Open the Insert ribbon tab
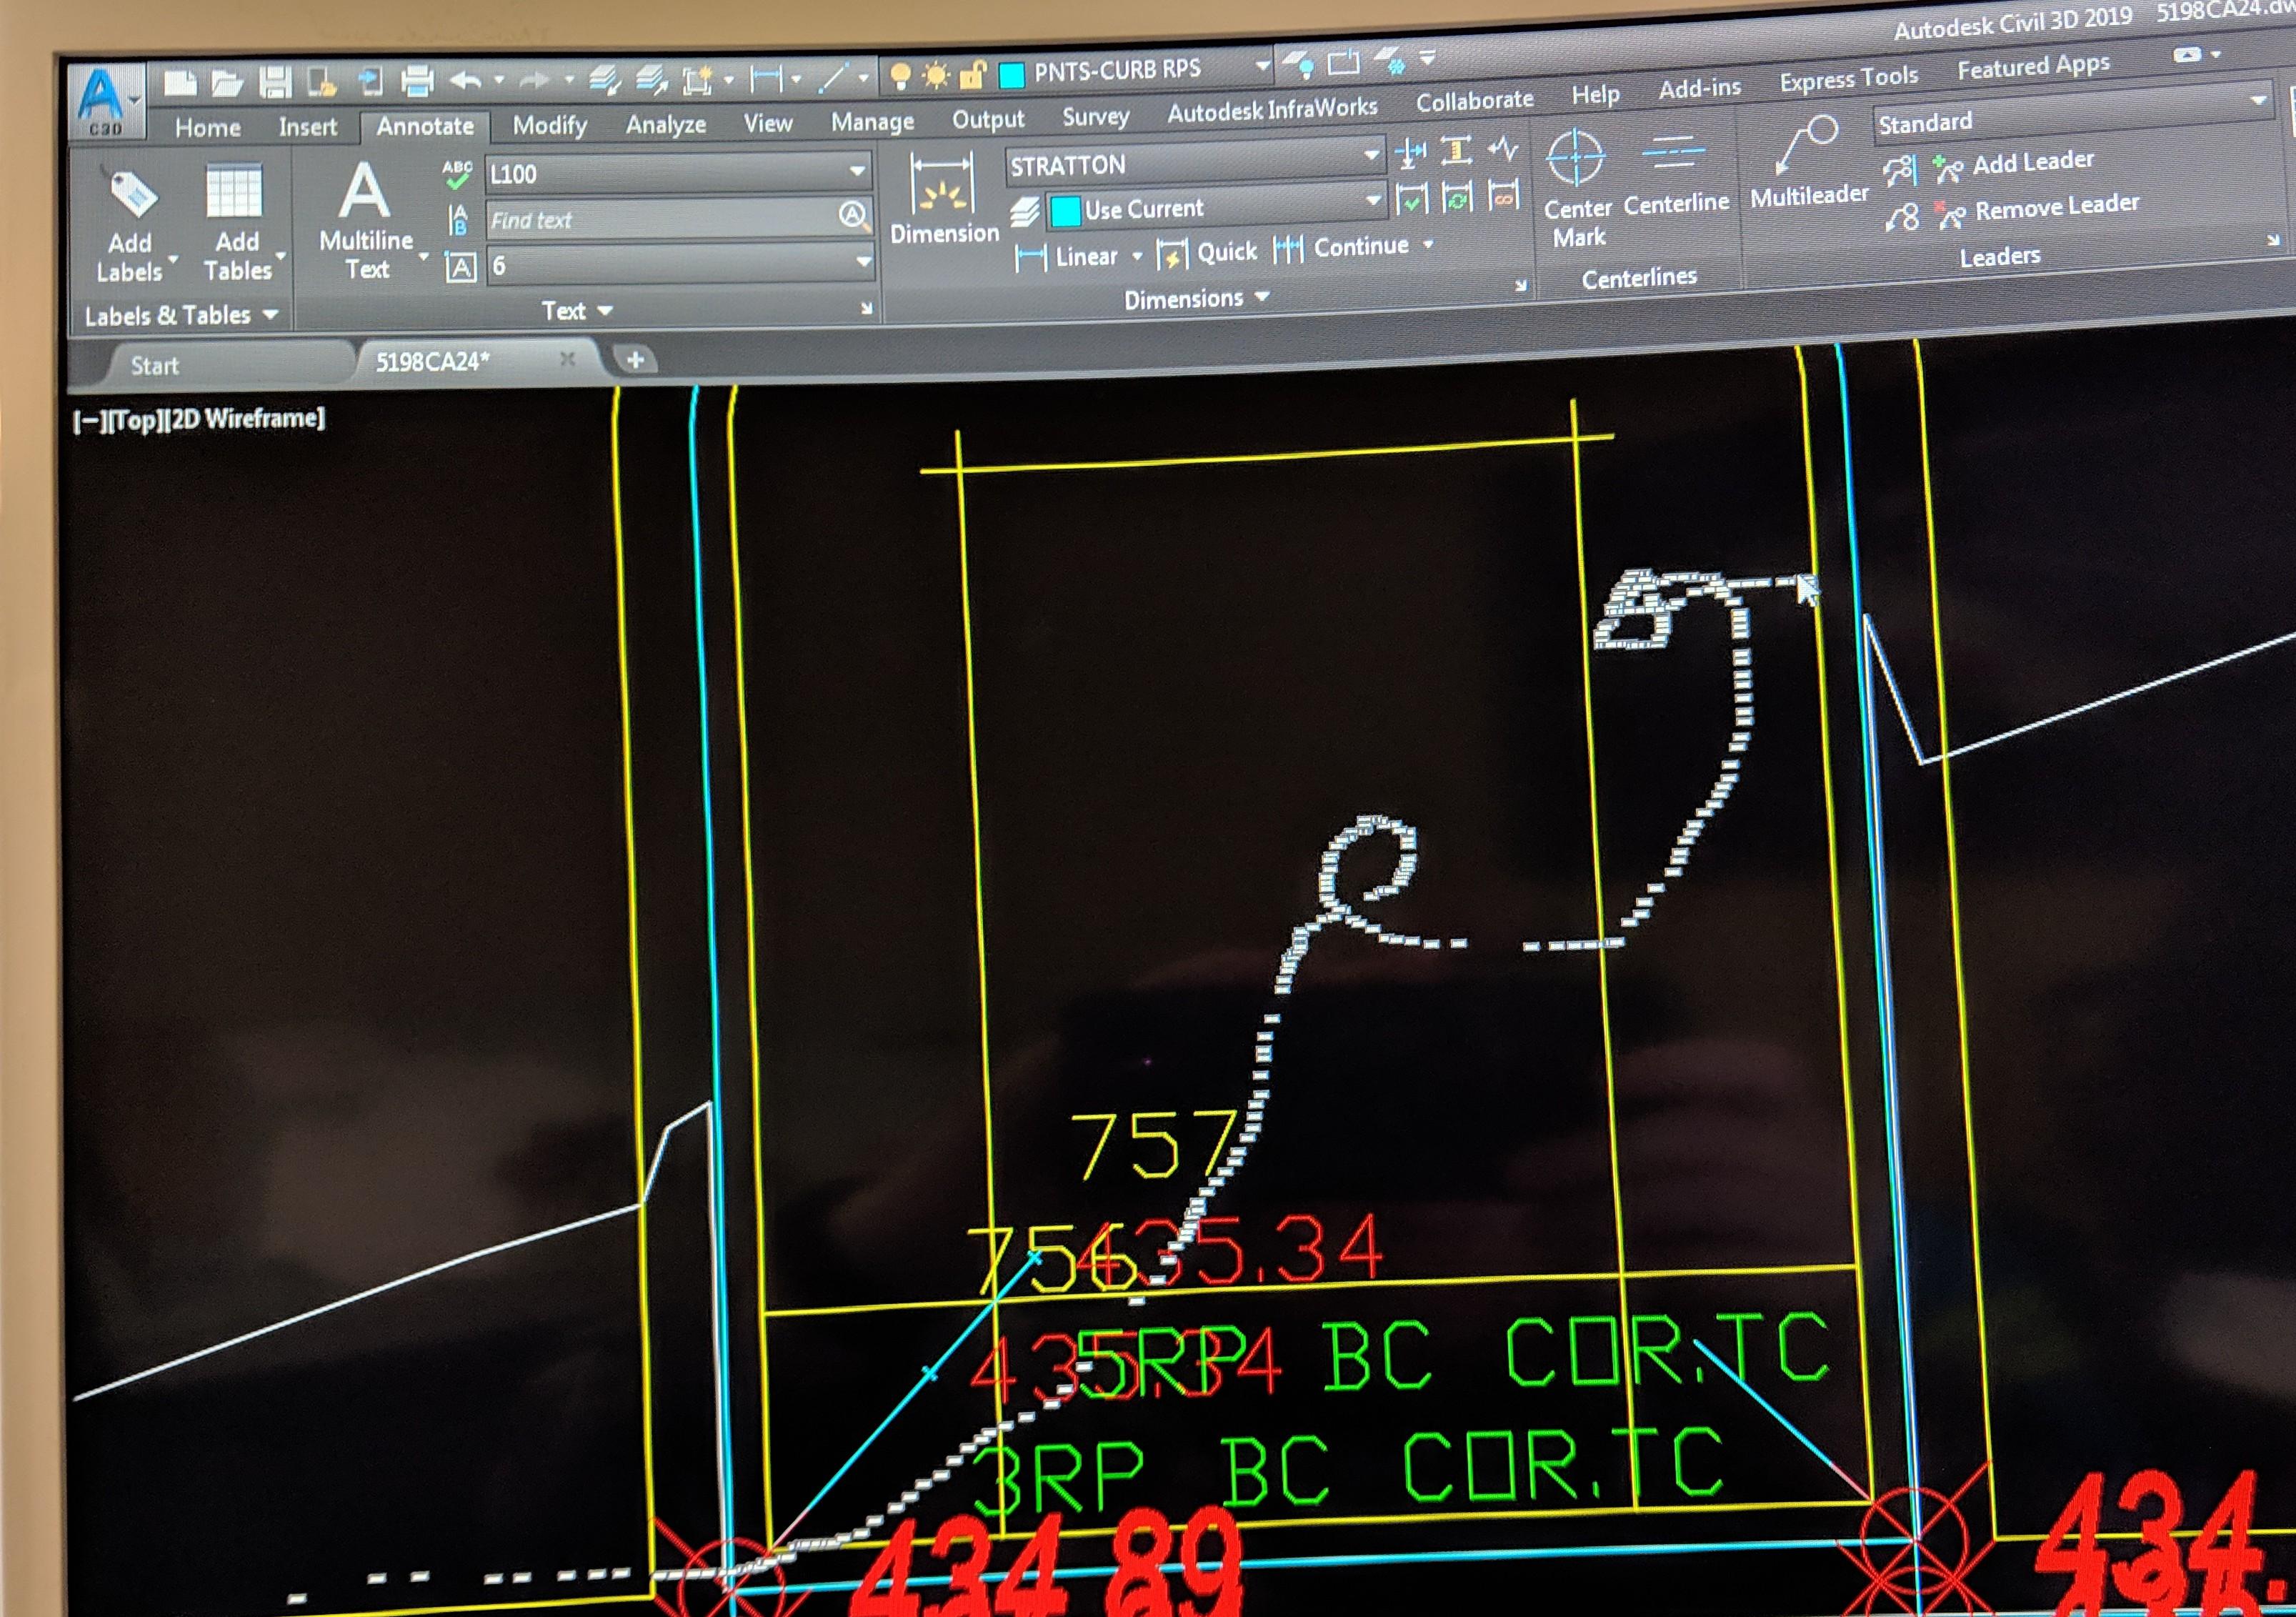This screenshot has width=2296, height=1617. pos(308,127)
